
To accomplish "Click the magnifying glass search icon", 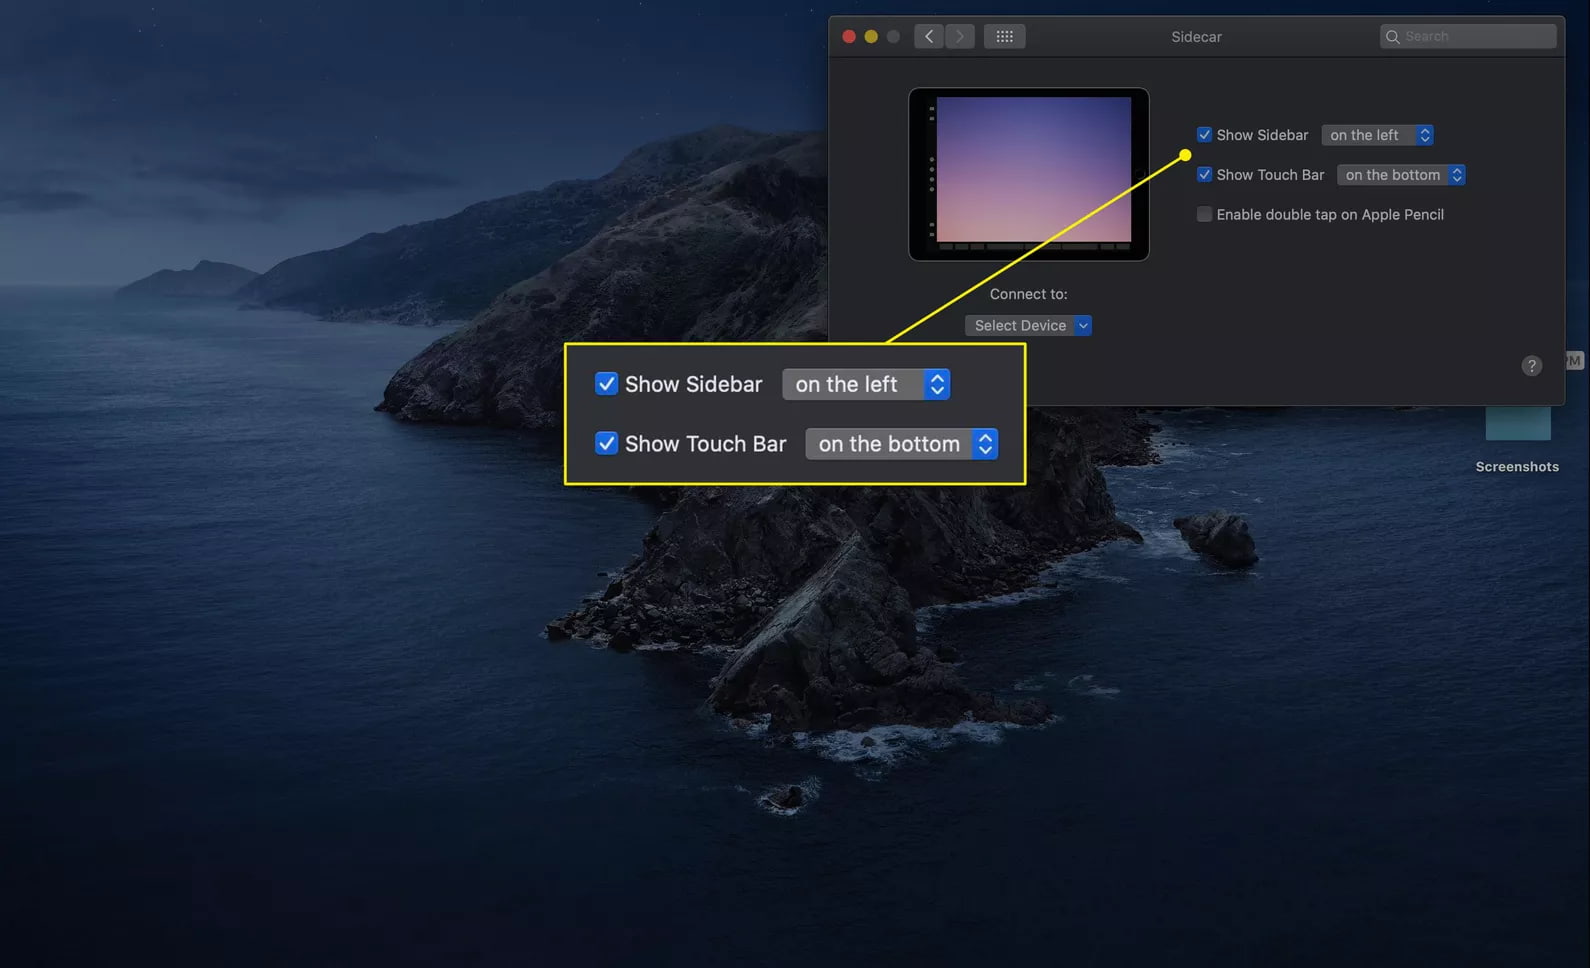I will (x=1392, y=37).
